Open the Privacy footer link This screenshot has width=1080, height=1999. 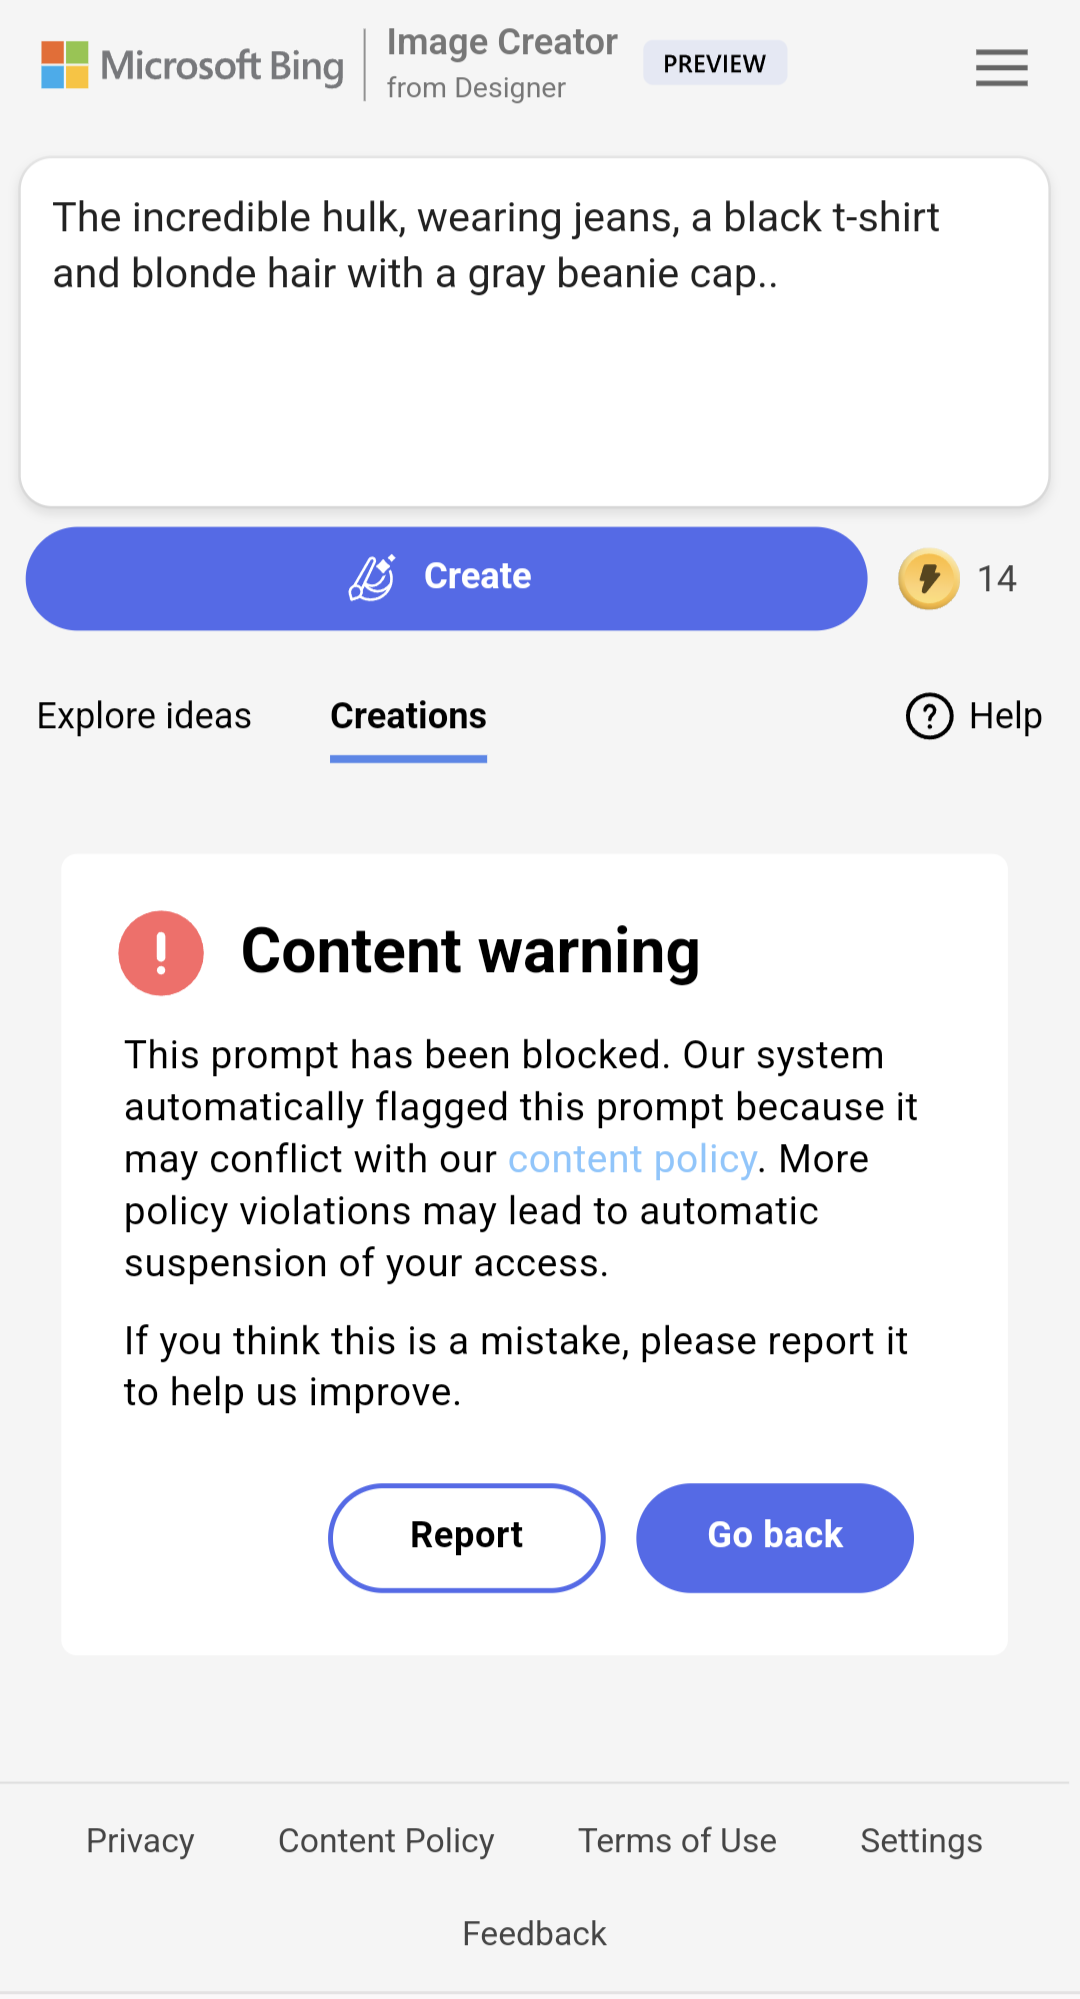(140, 1840)
